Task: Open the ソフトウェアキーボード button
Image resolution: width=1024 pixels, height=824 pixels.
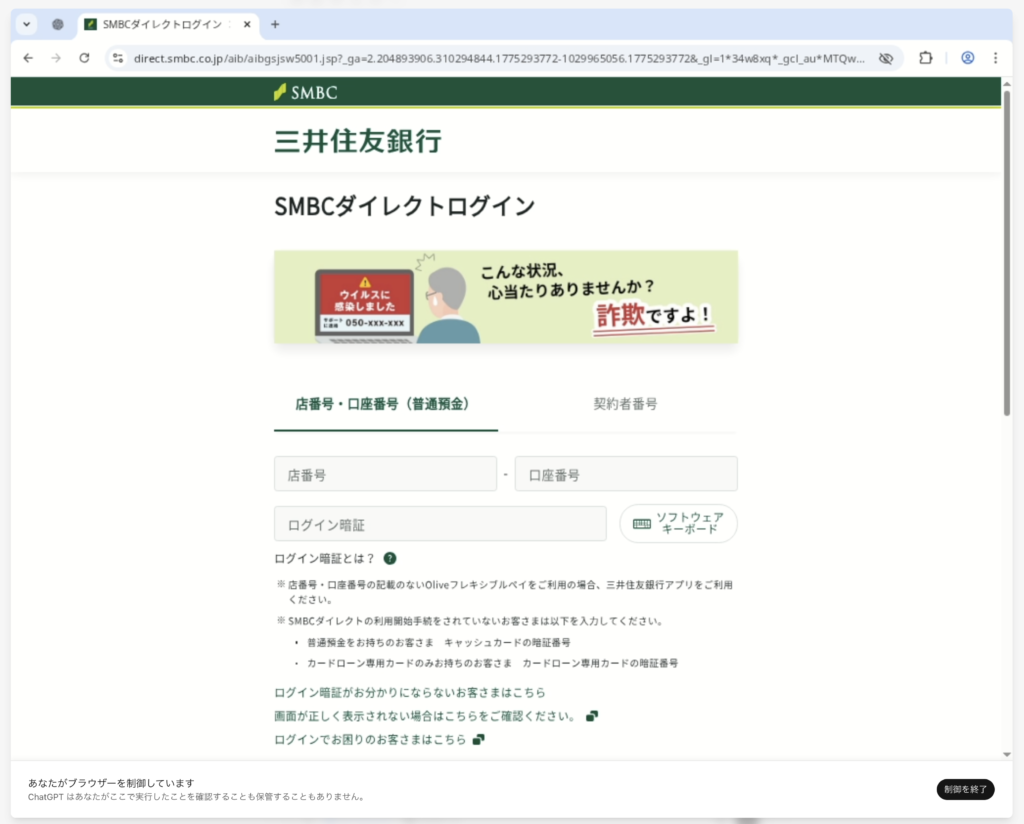Action: point(678,523)
